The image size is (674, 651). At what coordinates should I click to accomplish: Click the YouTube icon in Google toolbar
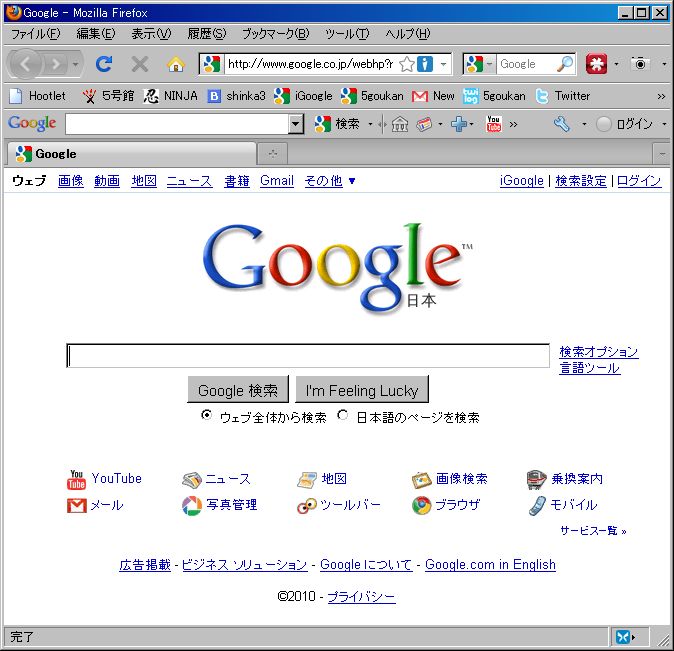(493, 124)
